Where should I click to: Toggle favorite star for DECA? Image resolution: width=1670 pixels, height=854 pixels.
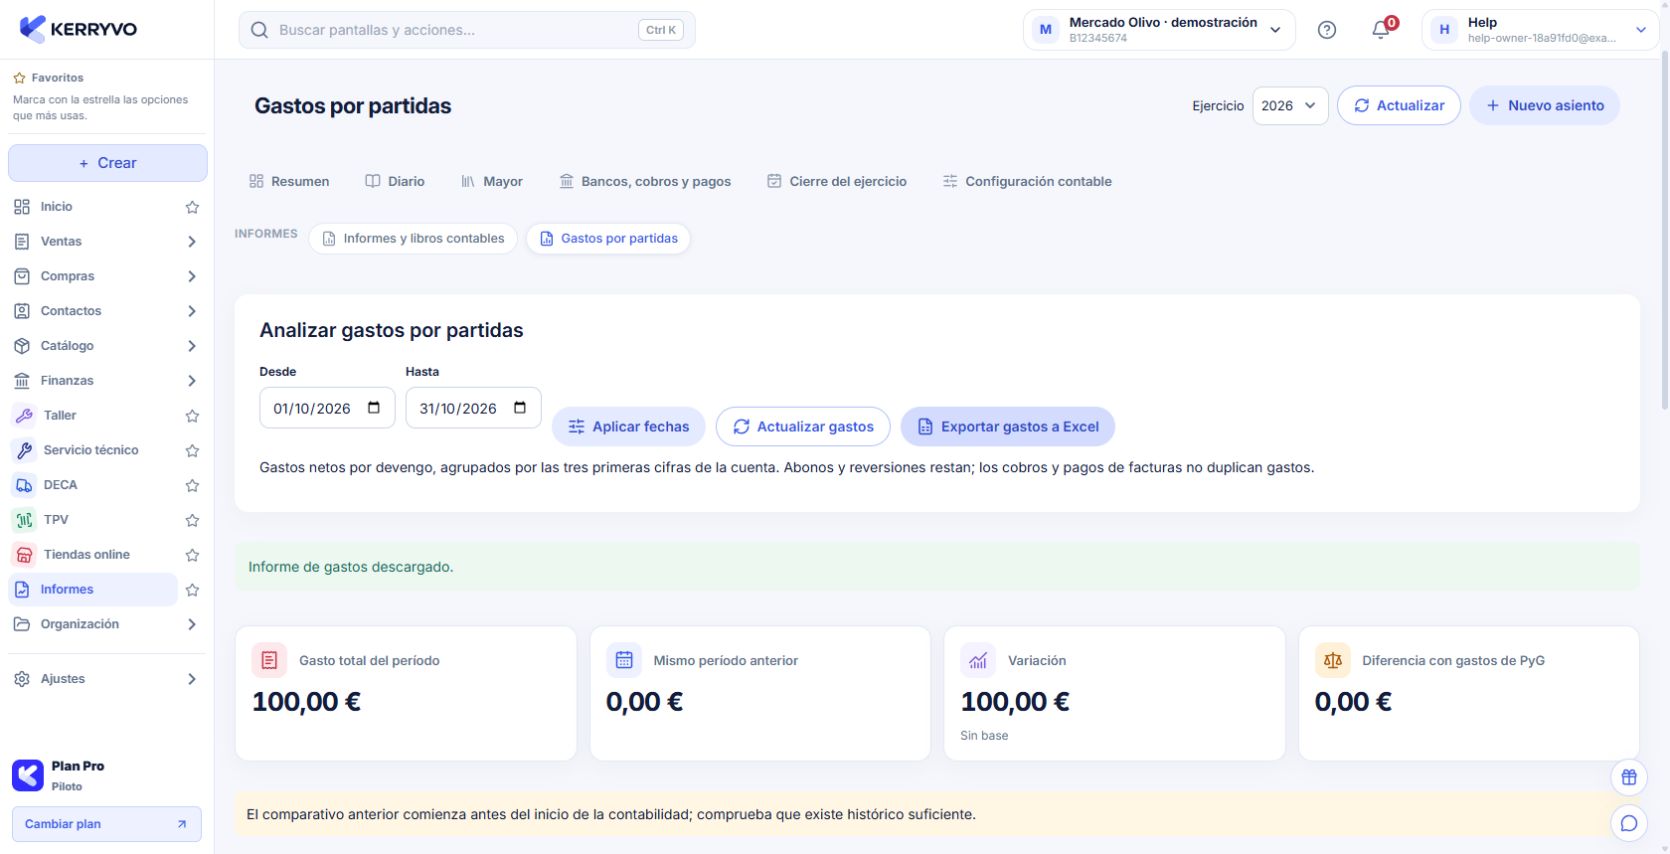tap(192, 485)
